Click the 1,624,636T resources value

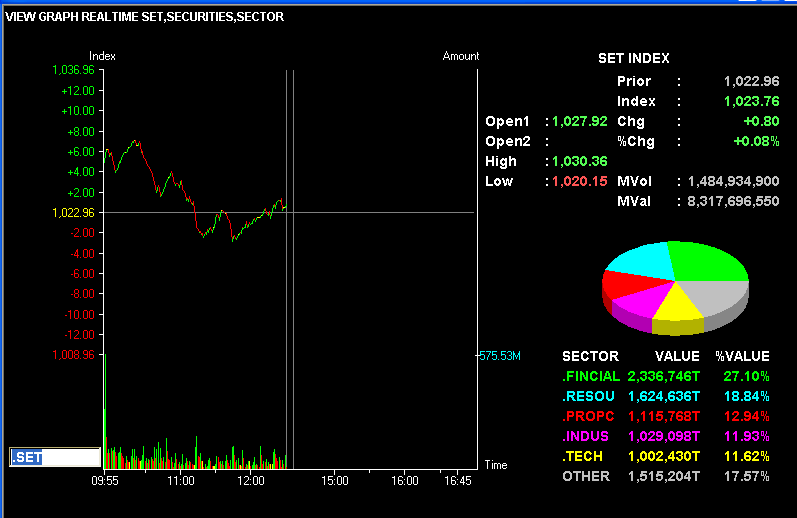coord(663,396)
